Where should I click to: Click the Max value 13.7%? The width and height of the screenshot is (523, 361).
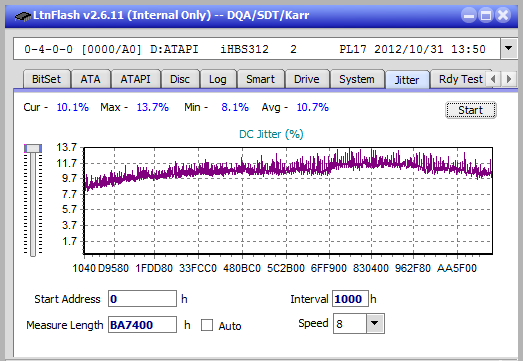[x=152, y=107]
